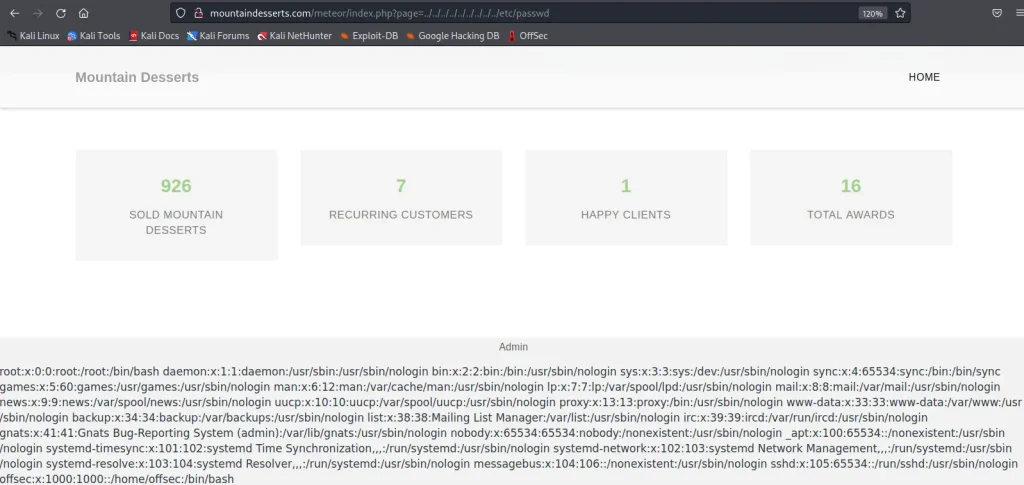This screenshot has width=1024, height=485.
Task: Go to the browser home page
Action: coord(84,13)
